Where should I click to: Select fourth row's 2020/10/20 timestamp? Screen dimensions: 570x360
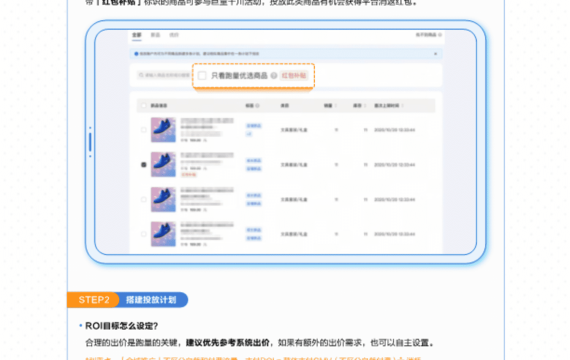pyautogui.click(x=394, y=234)
